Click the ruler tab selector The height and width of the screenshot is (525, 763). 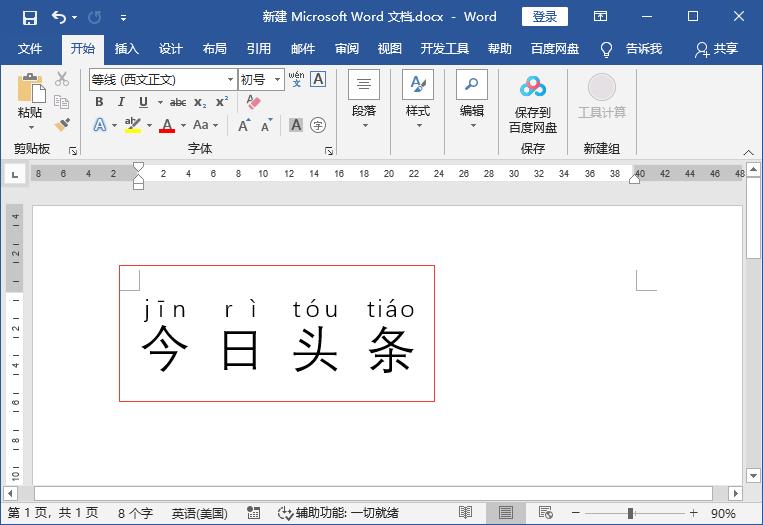pyautogui.click(x=15, y=174)
